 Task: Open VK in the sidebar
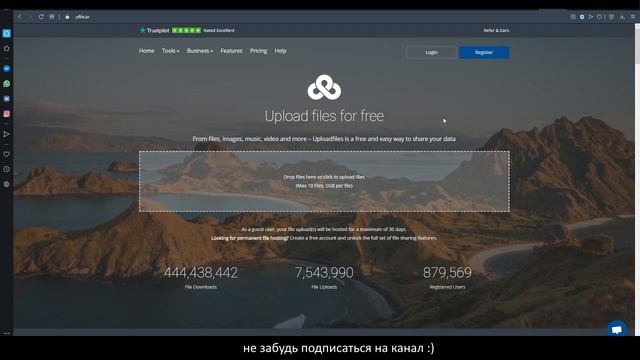pos(7,99)
